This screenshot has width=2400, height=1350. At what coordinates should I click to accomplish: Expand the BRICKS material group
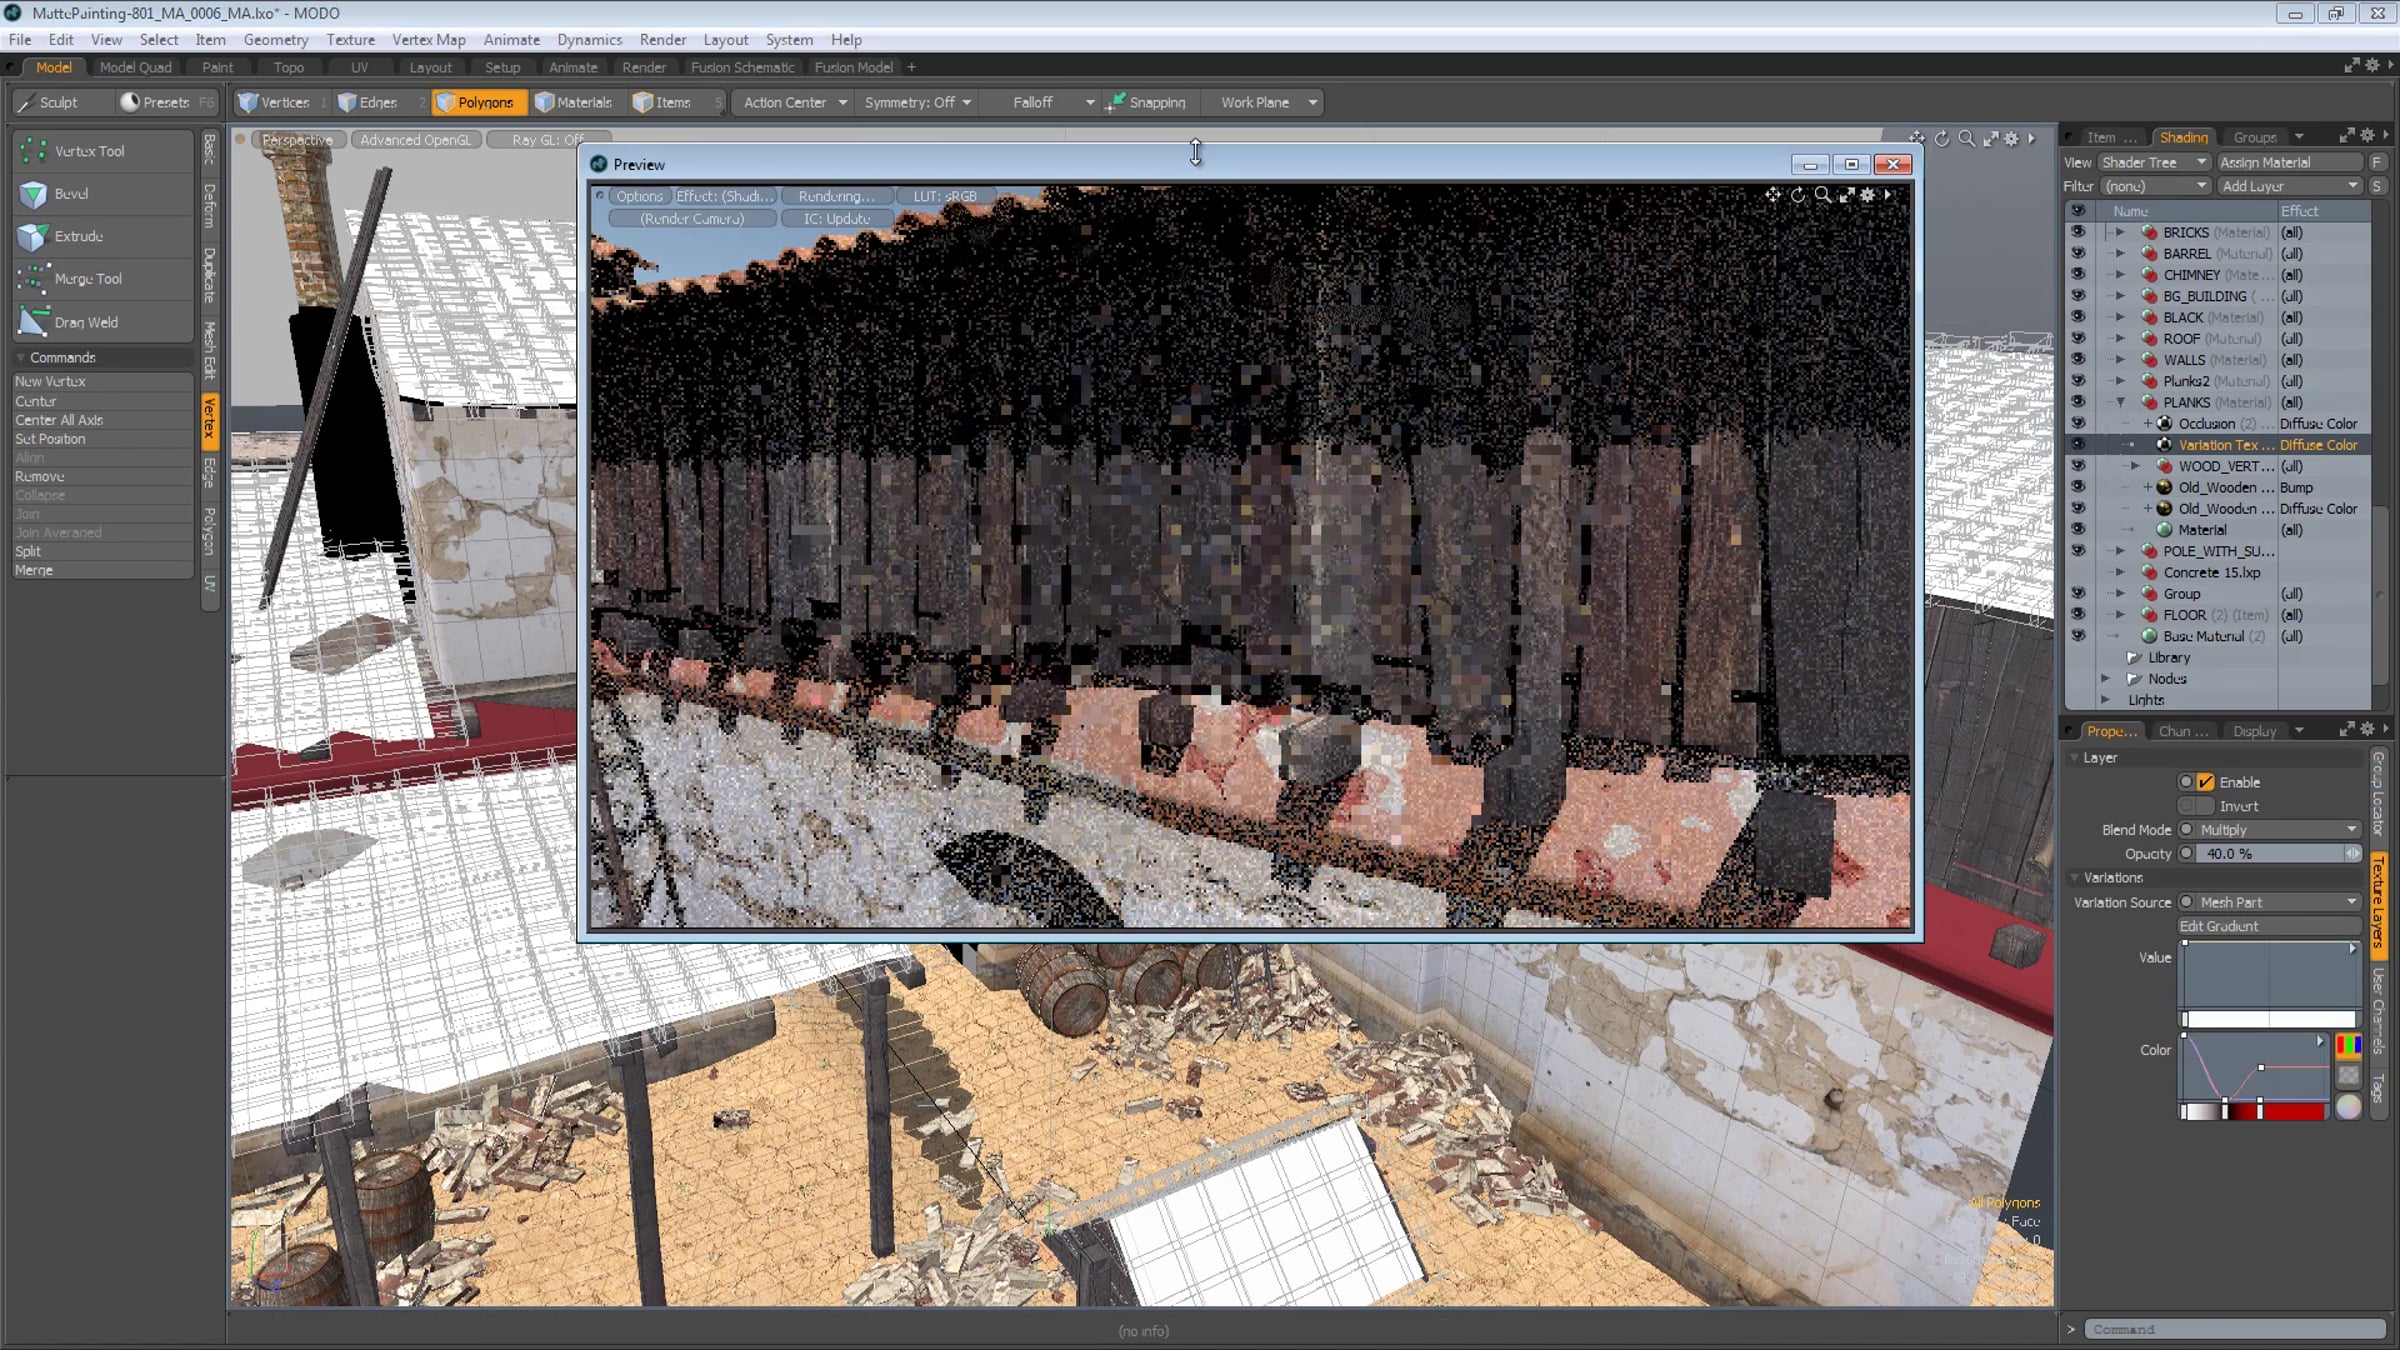2120,232
